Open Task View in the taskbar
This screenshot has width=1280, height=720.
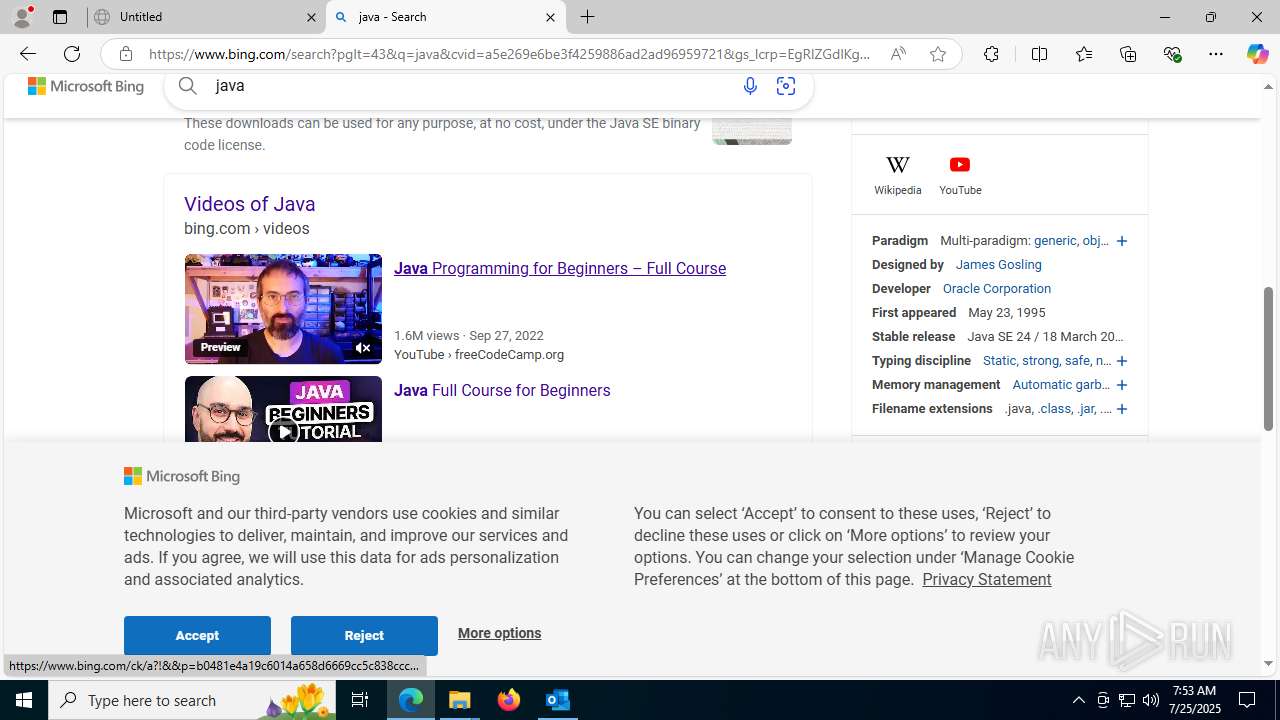pyautogui.click(x=360, y=700)
